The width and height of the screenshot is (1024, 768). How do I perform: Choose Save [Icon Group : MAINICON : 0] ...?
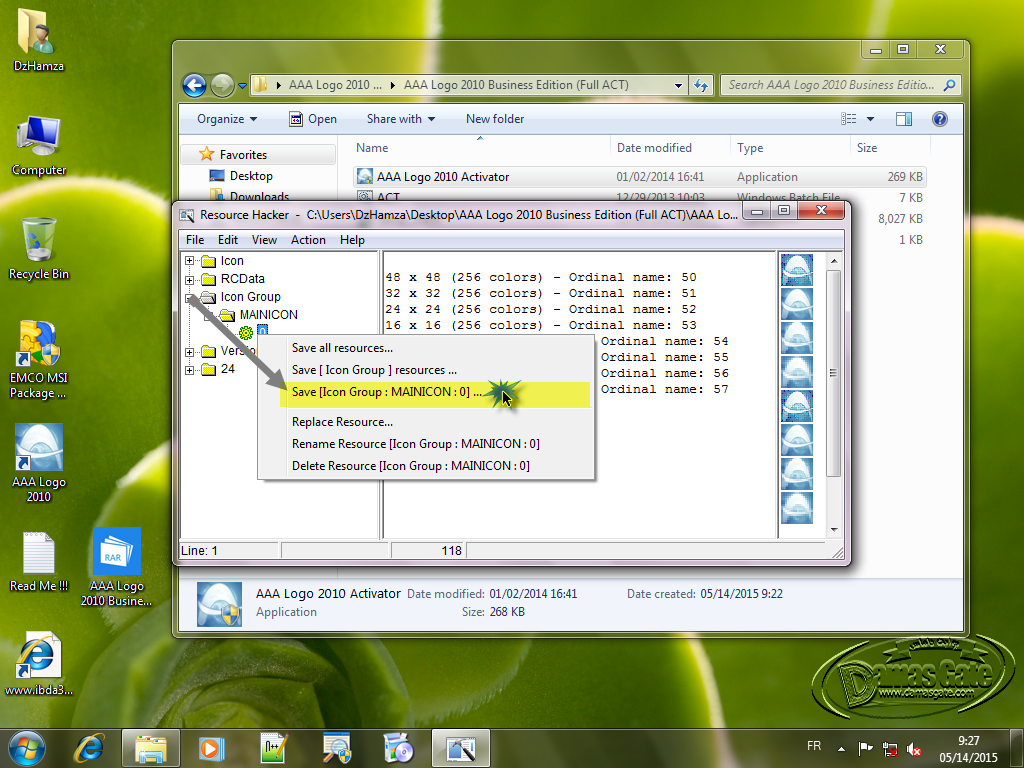(x=426, y=392)
